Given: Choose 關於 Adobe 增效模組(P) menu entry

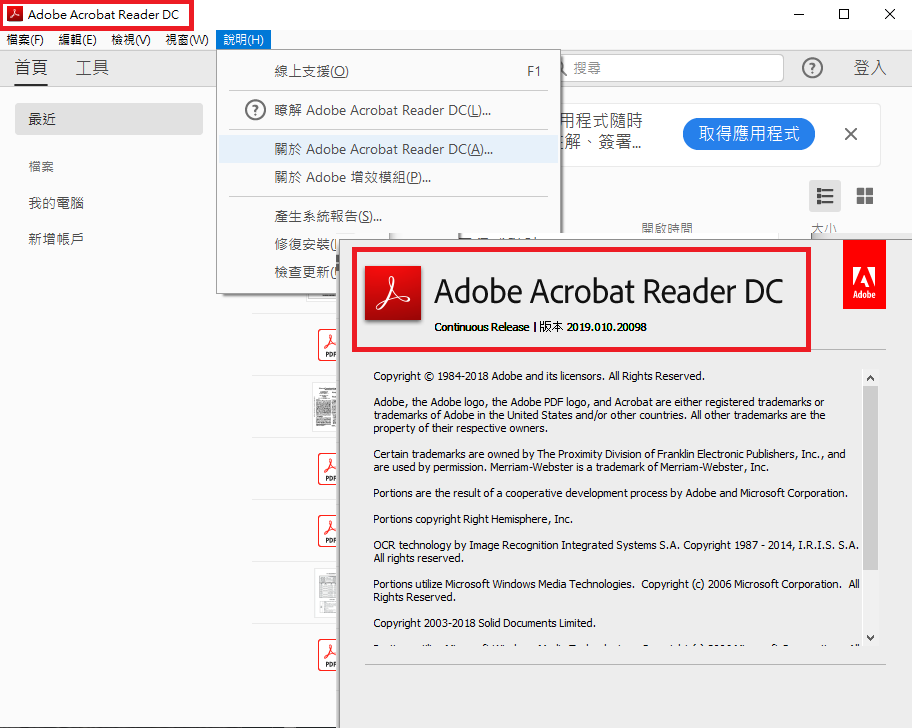Looking at the screenshot, I should pos(353,177).
